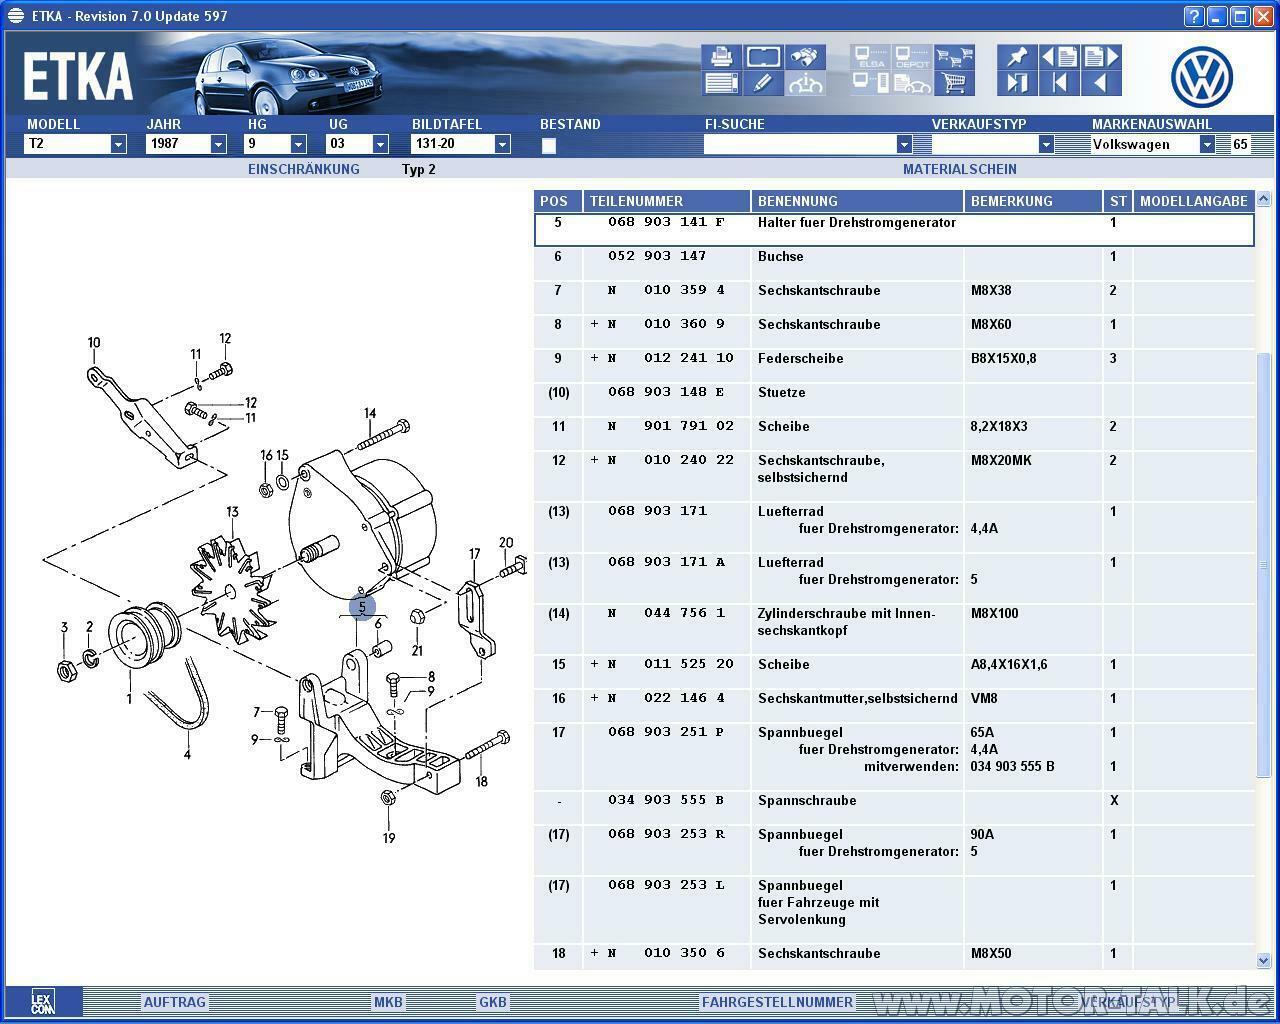The height and width of the screenshot is (1024, 1280).
Task: Click the parts list view icon
Action: pyautogui.click(x=720, y=83)
